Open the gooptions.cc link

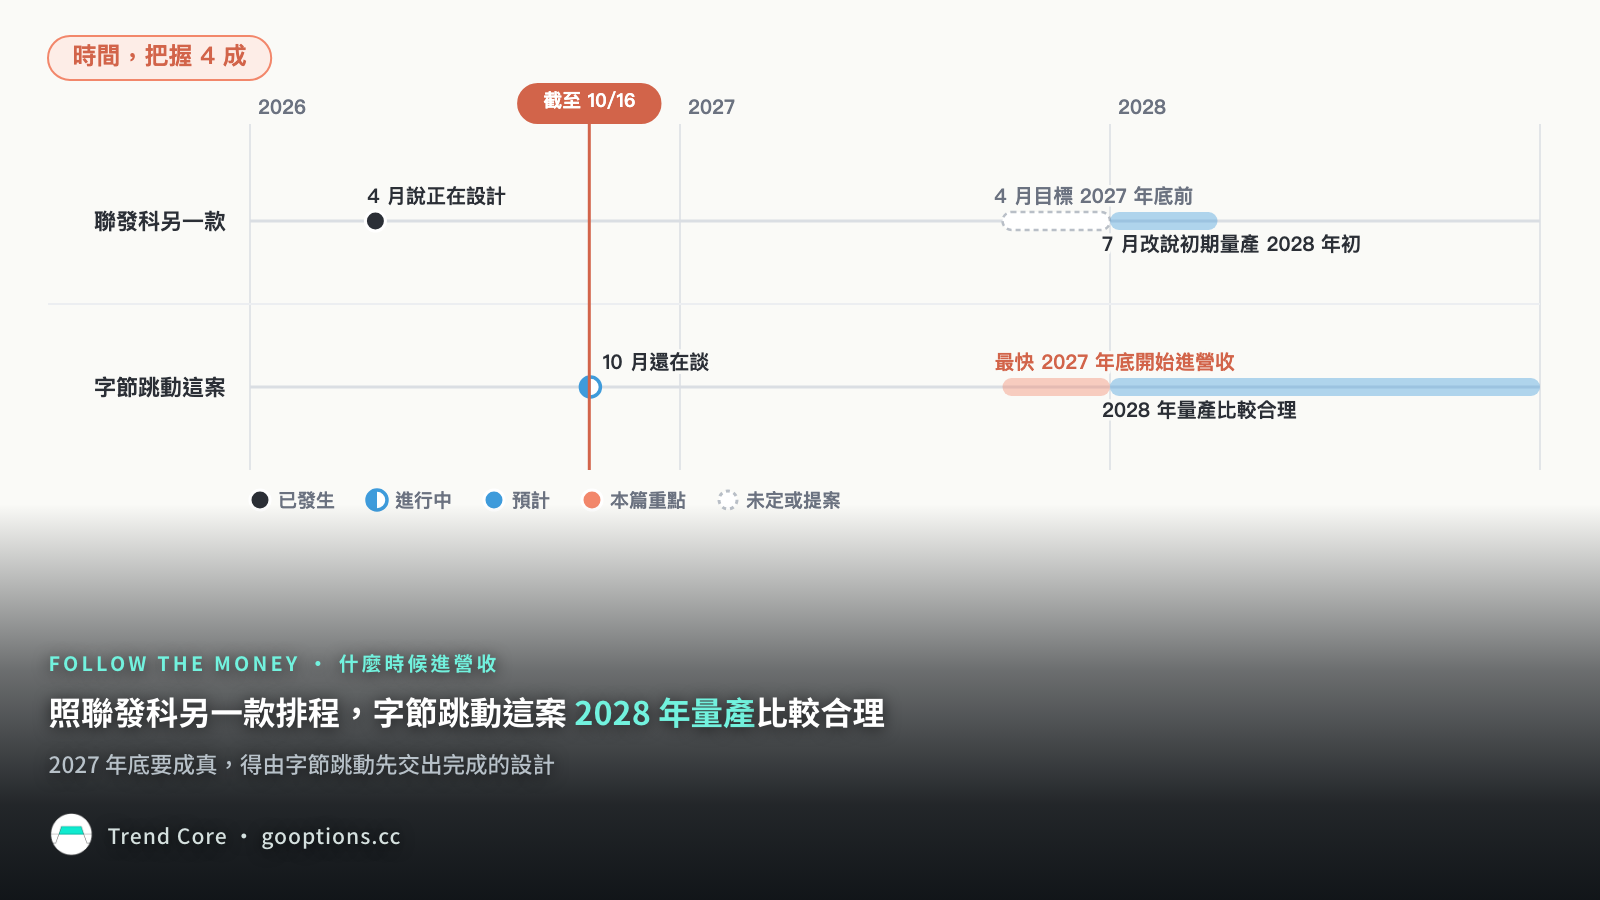(331, 837)
